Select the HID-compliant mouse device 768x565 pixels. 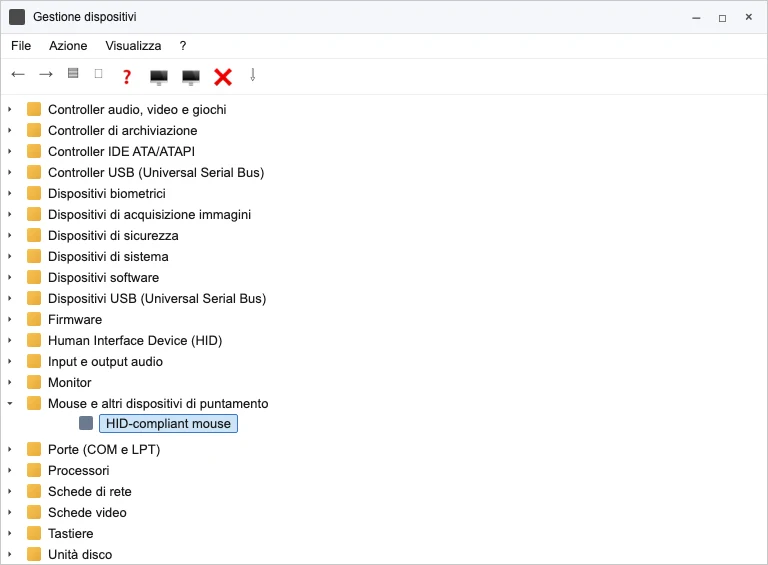click(168, 424)
